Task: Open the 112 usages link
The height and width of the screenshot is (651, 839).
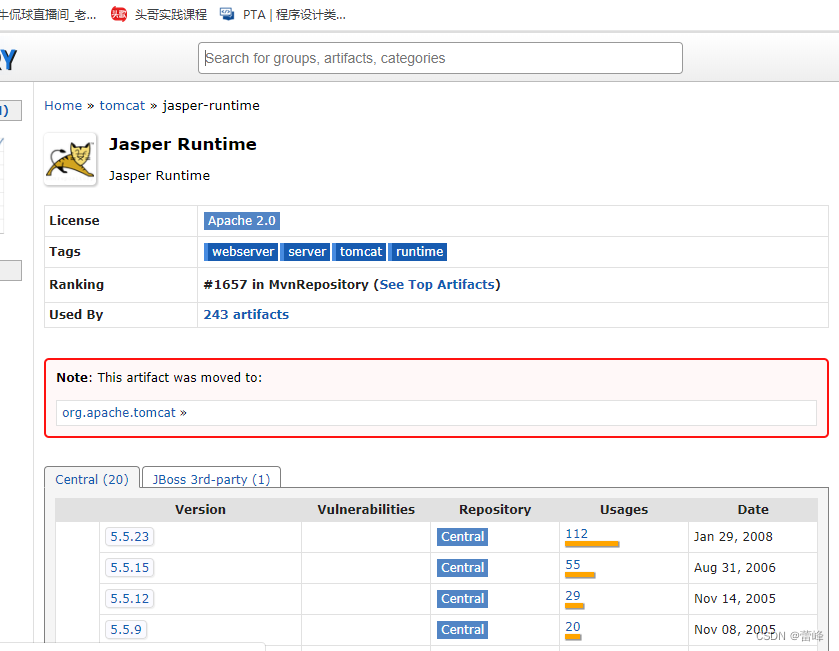Action: click(576, 533)
